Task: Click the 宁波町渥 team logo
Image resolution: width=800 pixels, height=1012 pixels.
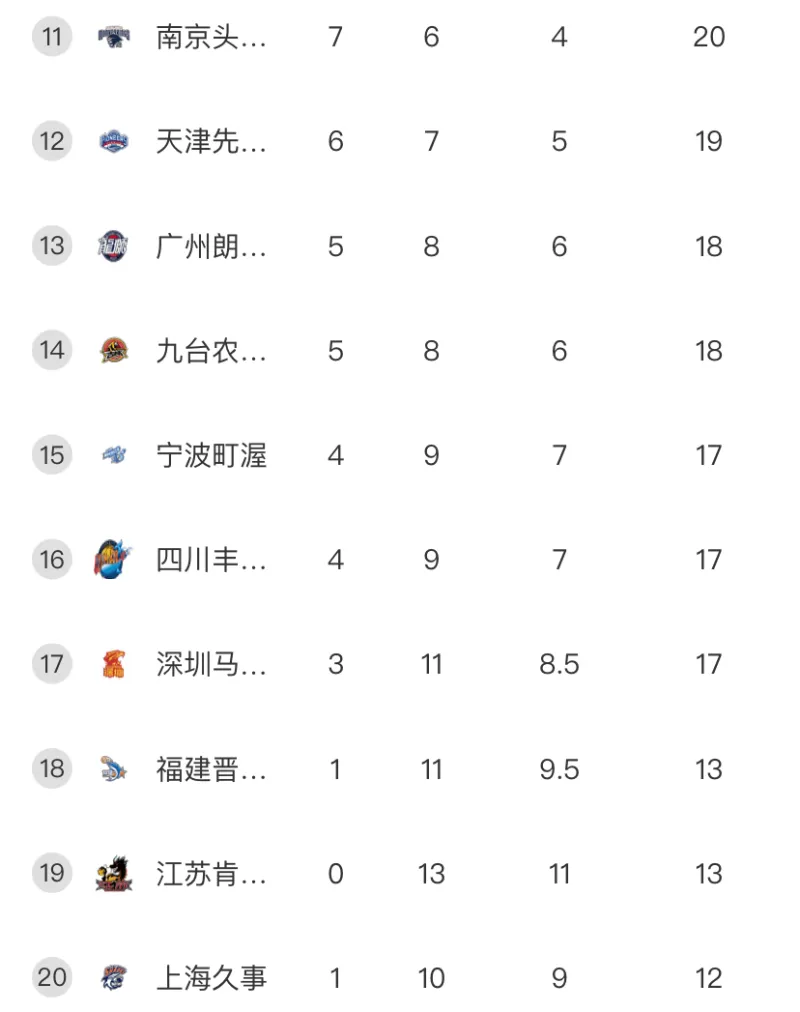Action: [x=114, y=455]
